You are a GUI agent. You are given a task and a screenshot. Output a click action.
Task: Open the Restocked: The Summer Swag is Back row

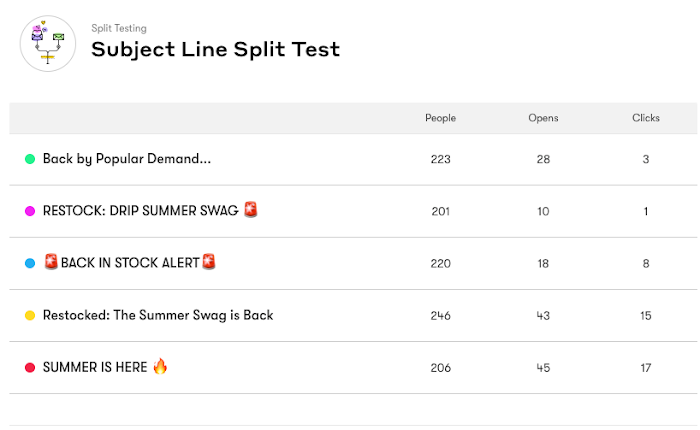tap(158, 315)
